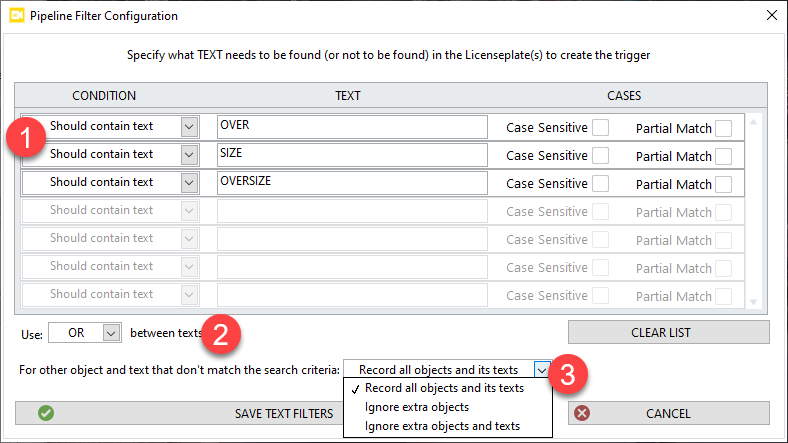Close the Pipeline Filter Configuration window
The width and height of the screenshot is (788, 443).
coord(770,15)
